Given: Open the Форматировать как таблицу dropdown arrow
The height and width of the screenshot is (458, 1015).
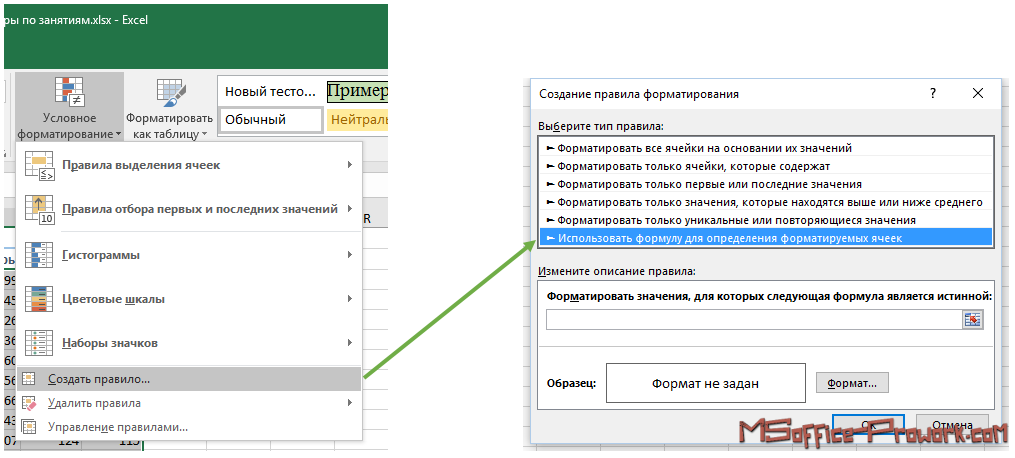Looking at the screenshot, I should pos(204,134).
